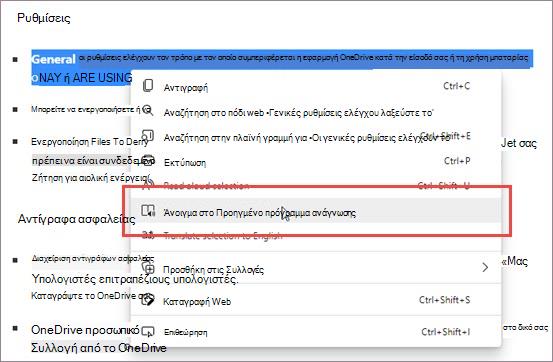Click Ζήτηση για αιολική ενέργεια text
This screenshot has width=553, height=362.
pos(91,177)
